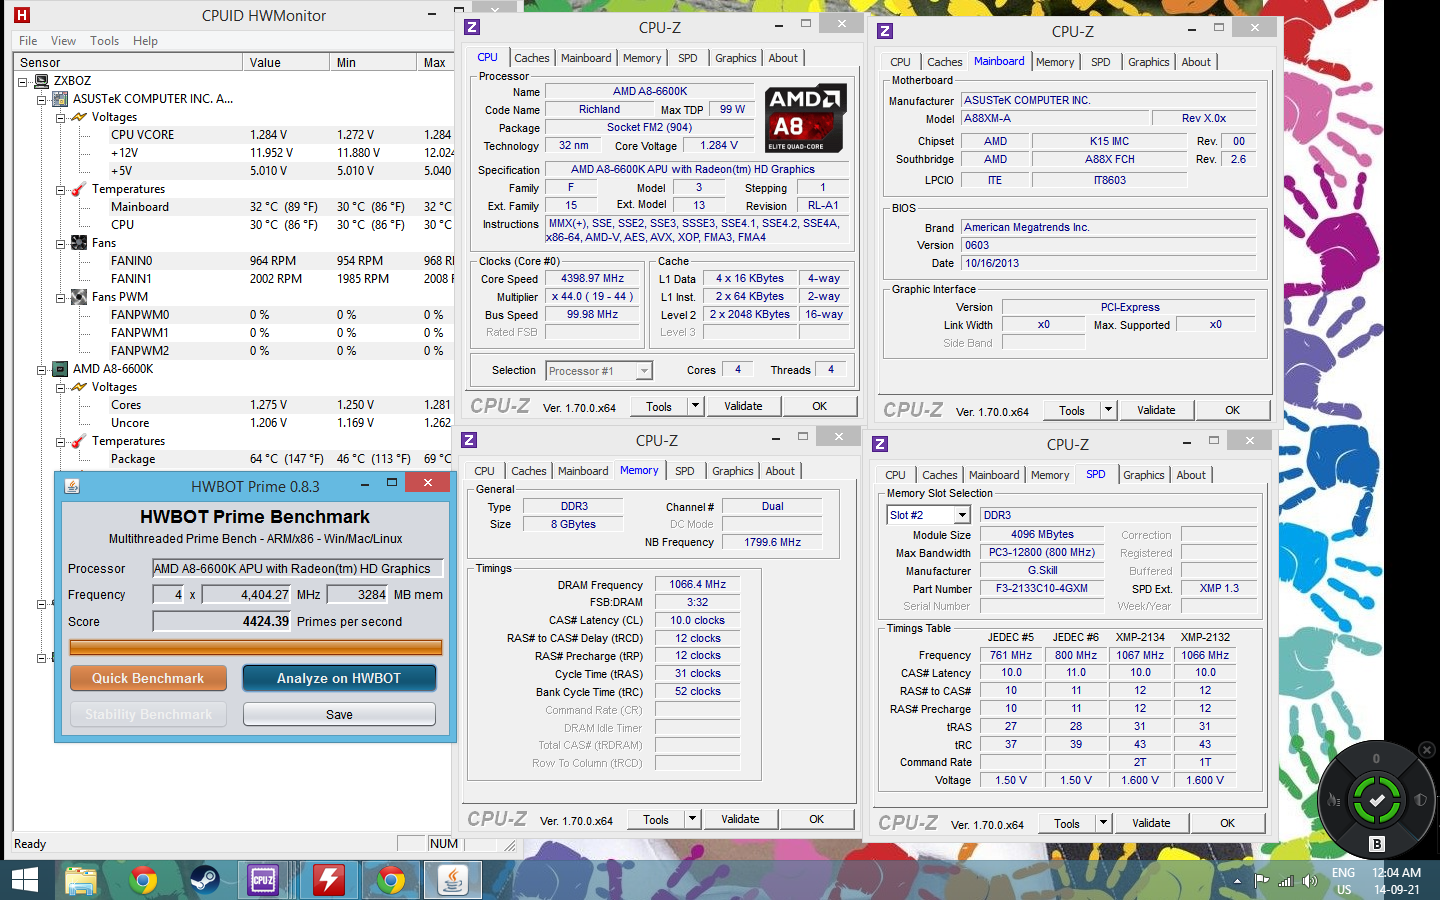
Task: Open the Processor #1 selection dropdown
Action: click(644, 371)
